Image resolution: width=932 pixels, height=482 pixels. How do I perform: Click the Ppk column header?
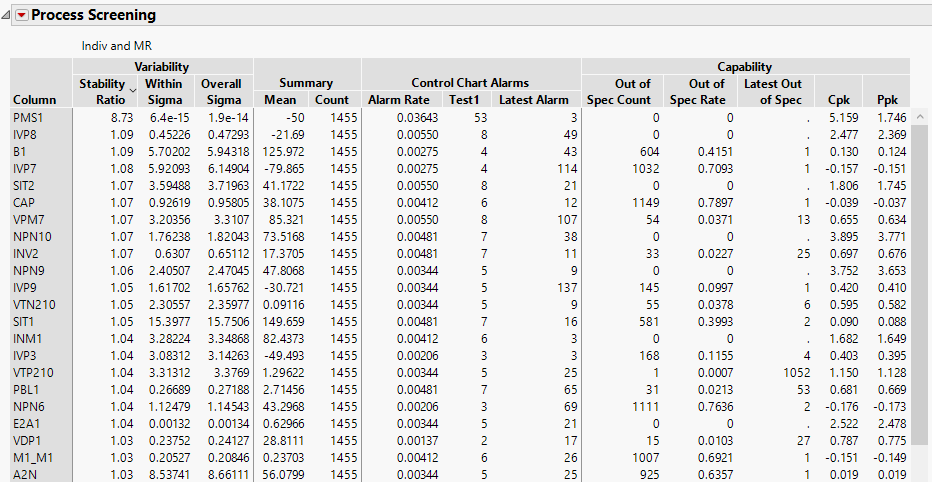pos(887,100)
